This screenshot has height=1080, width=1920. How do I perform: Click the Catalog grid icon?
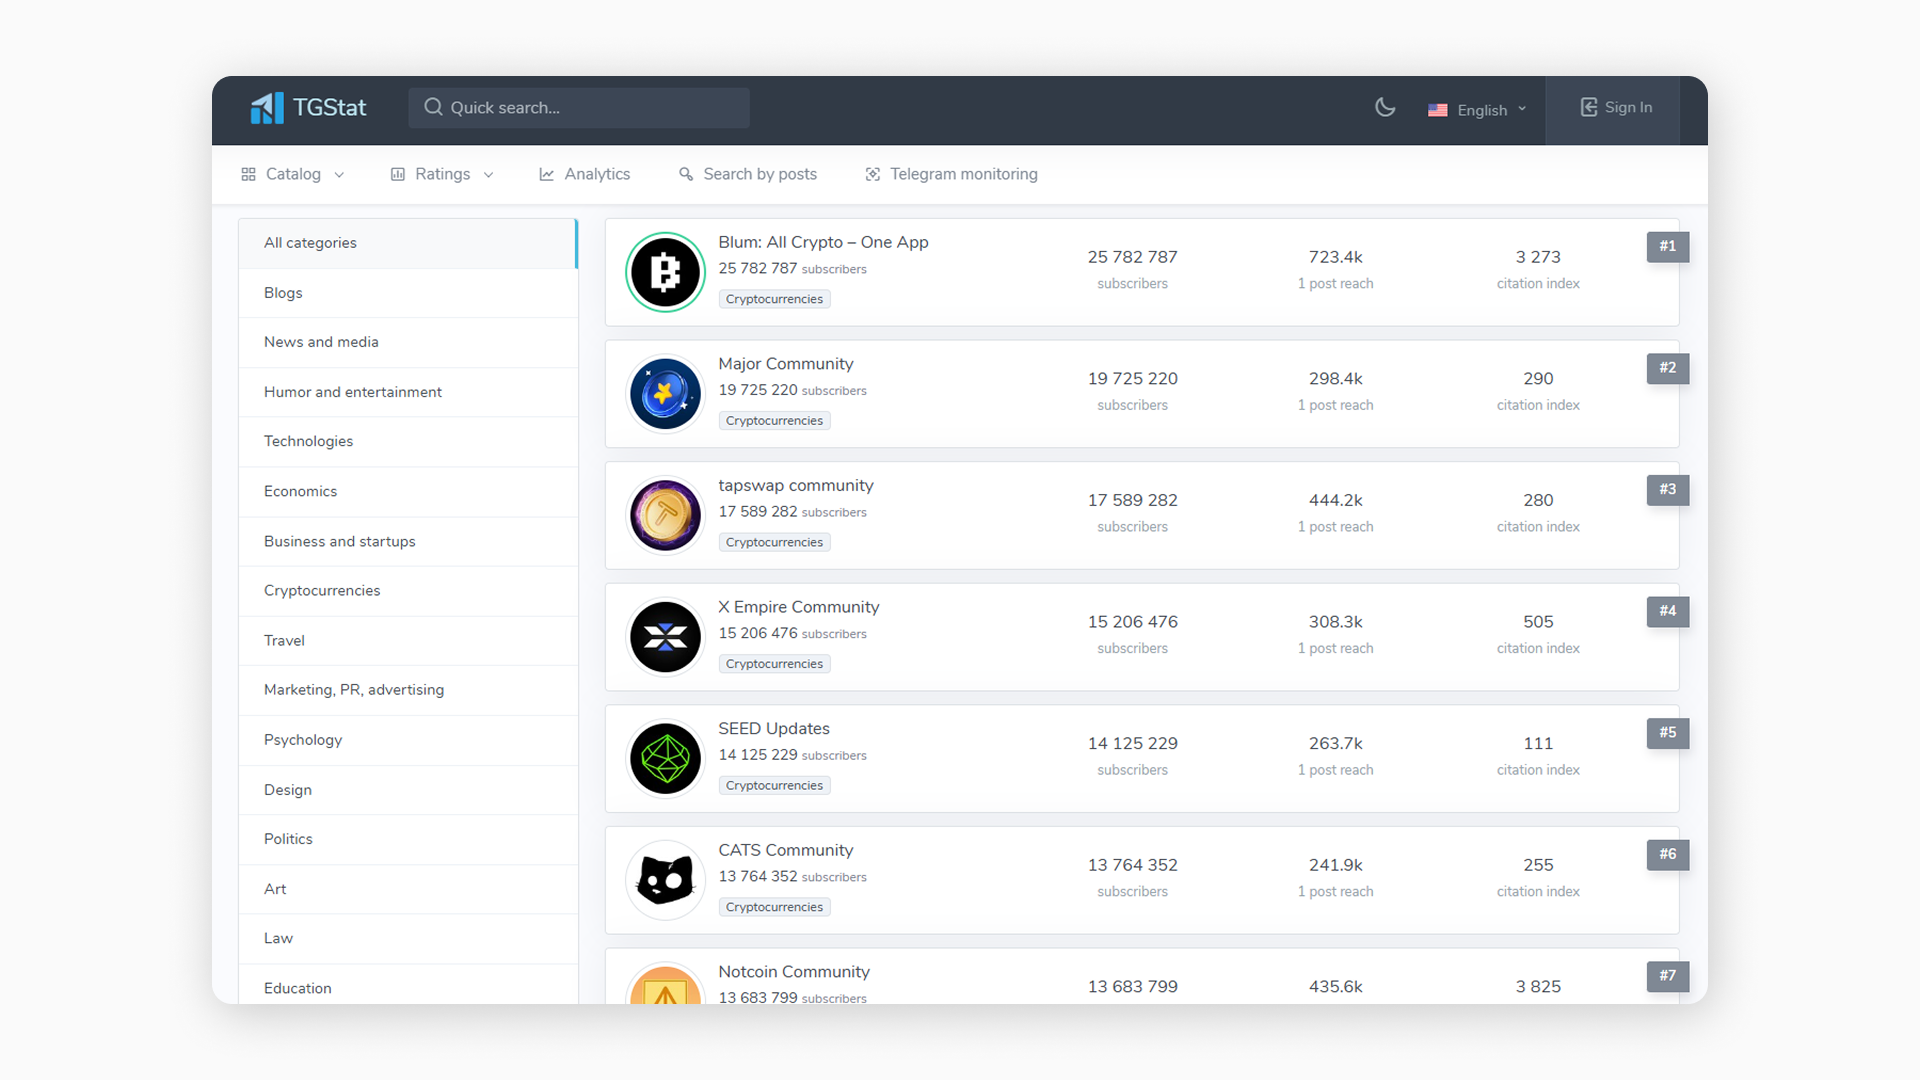(248, 174)
